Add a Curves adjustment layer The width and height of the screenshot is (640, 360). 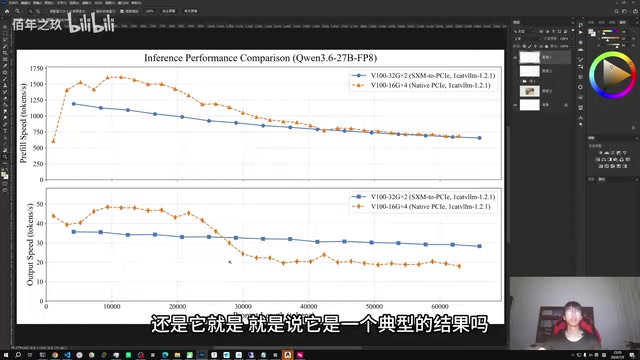pos(613,153)
